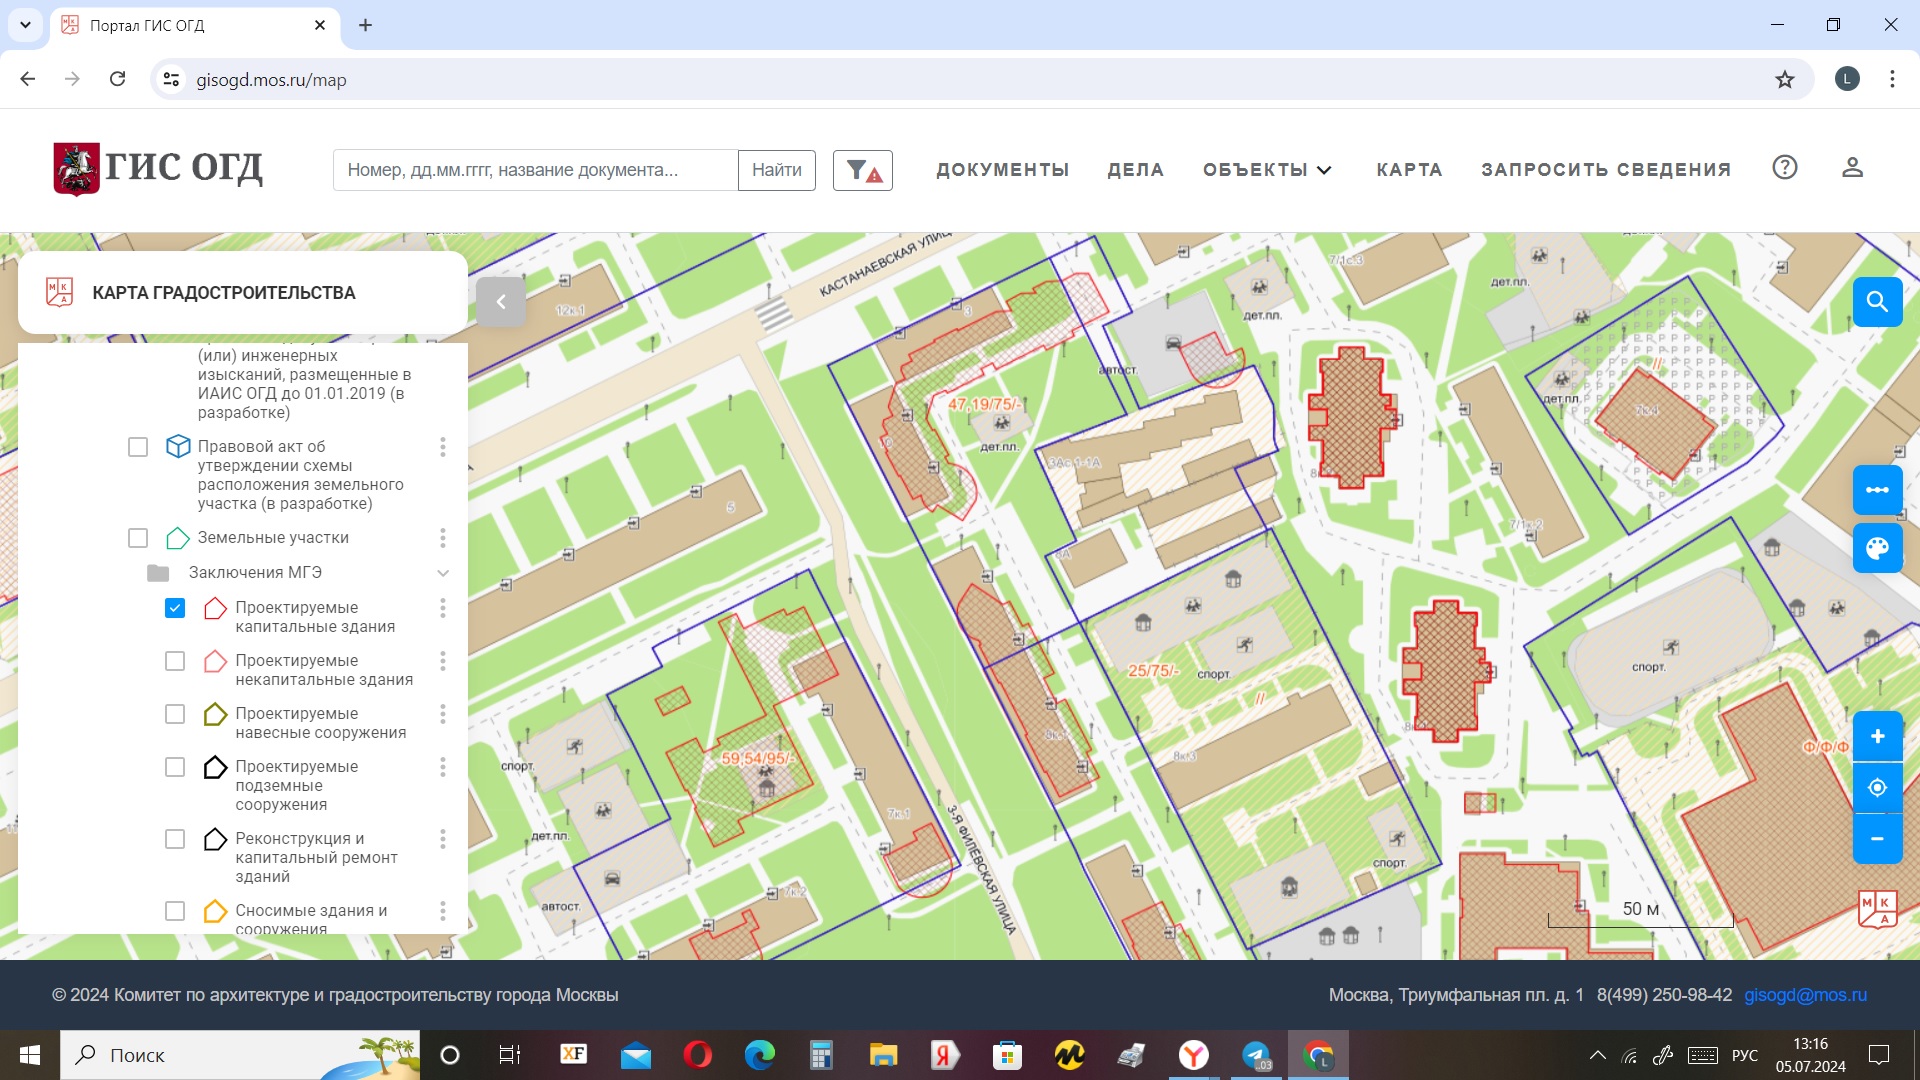Zoom in the map with plus button
Screen dimensions: 1920x1080
click(1877, 737)
